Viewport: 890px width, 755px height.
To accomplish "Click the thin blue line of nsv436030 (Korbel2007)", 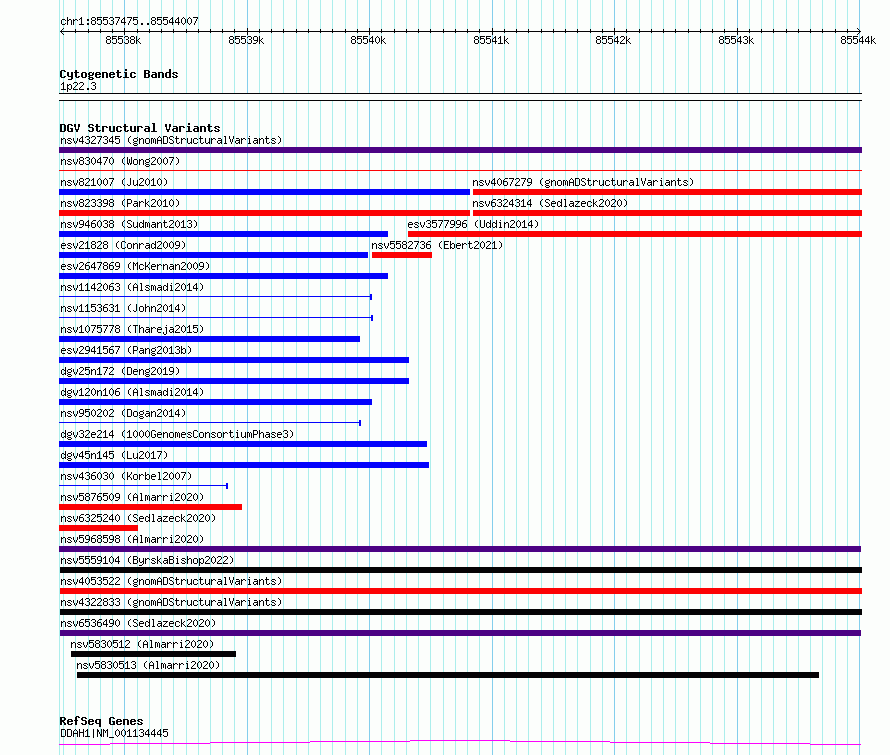I will 144,486.
